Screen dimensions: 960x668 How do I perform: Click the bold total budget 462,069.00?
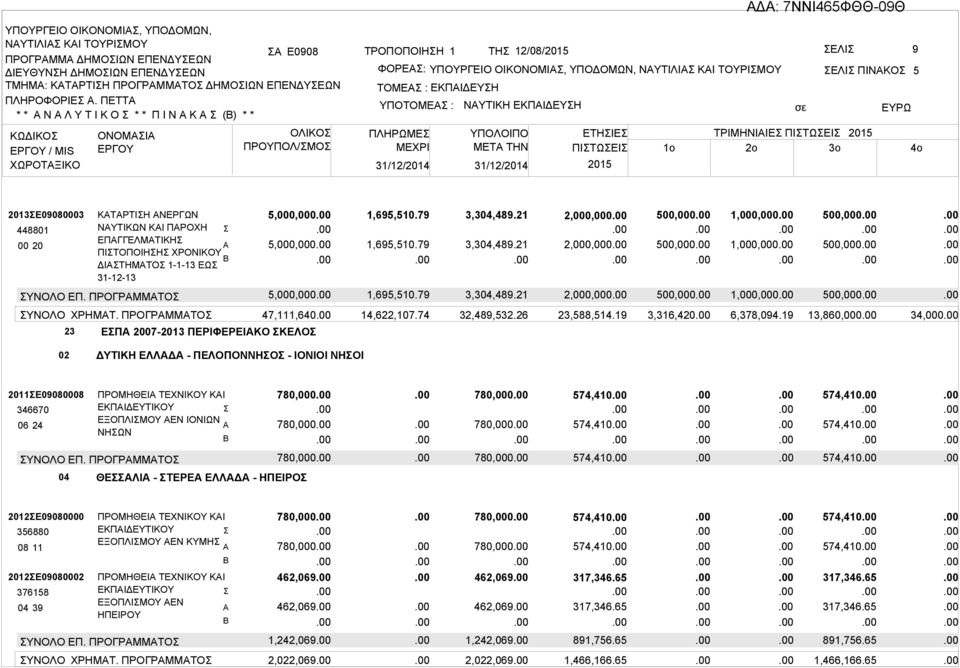pos(304,577)
